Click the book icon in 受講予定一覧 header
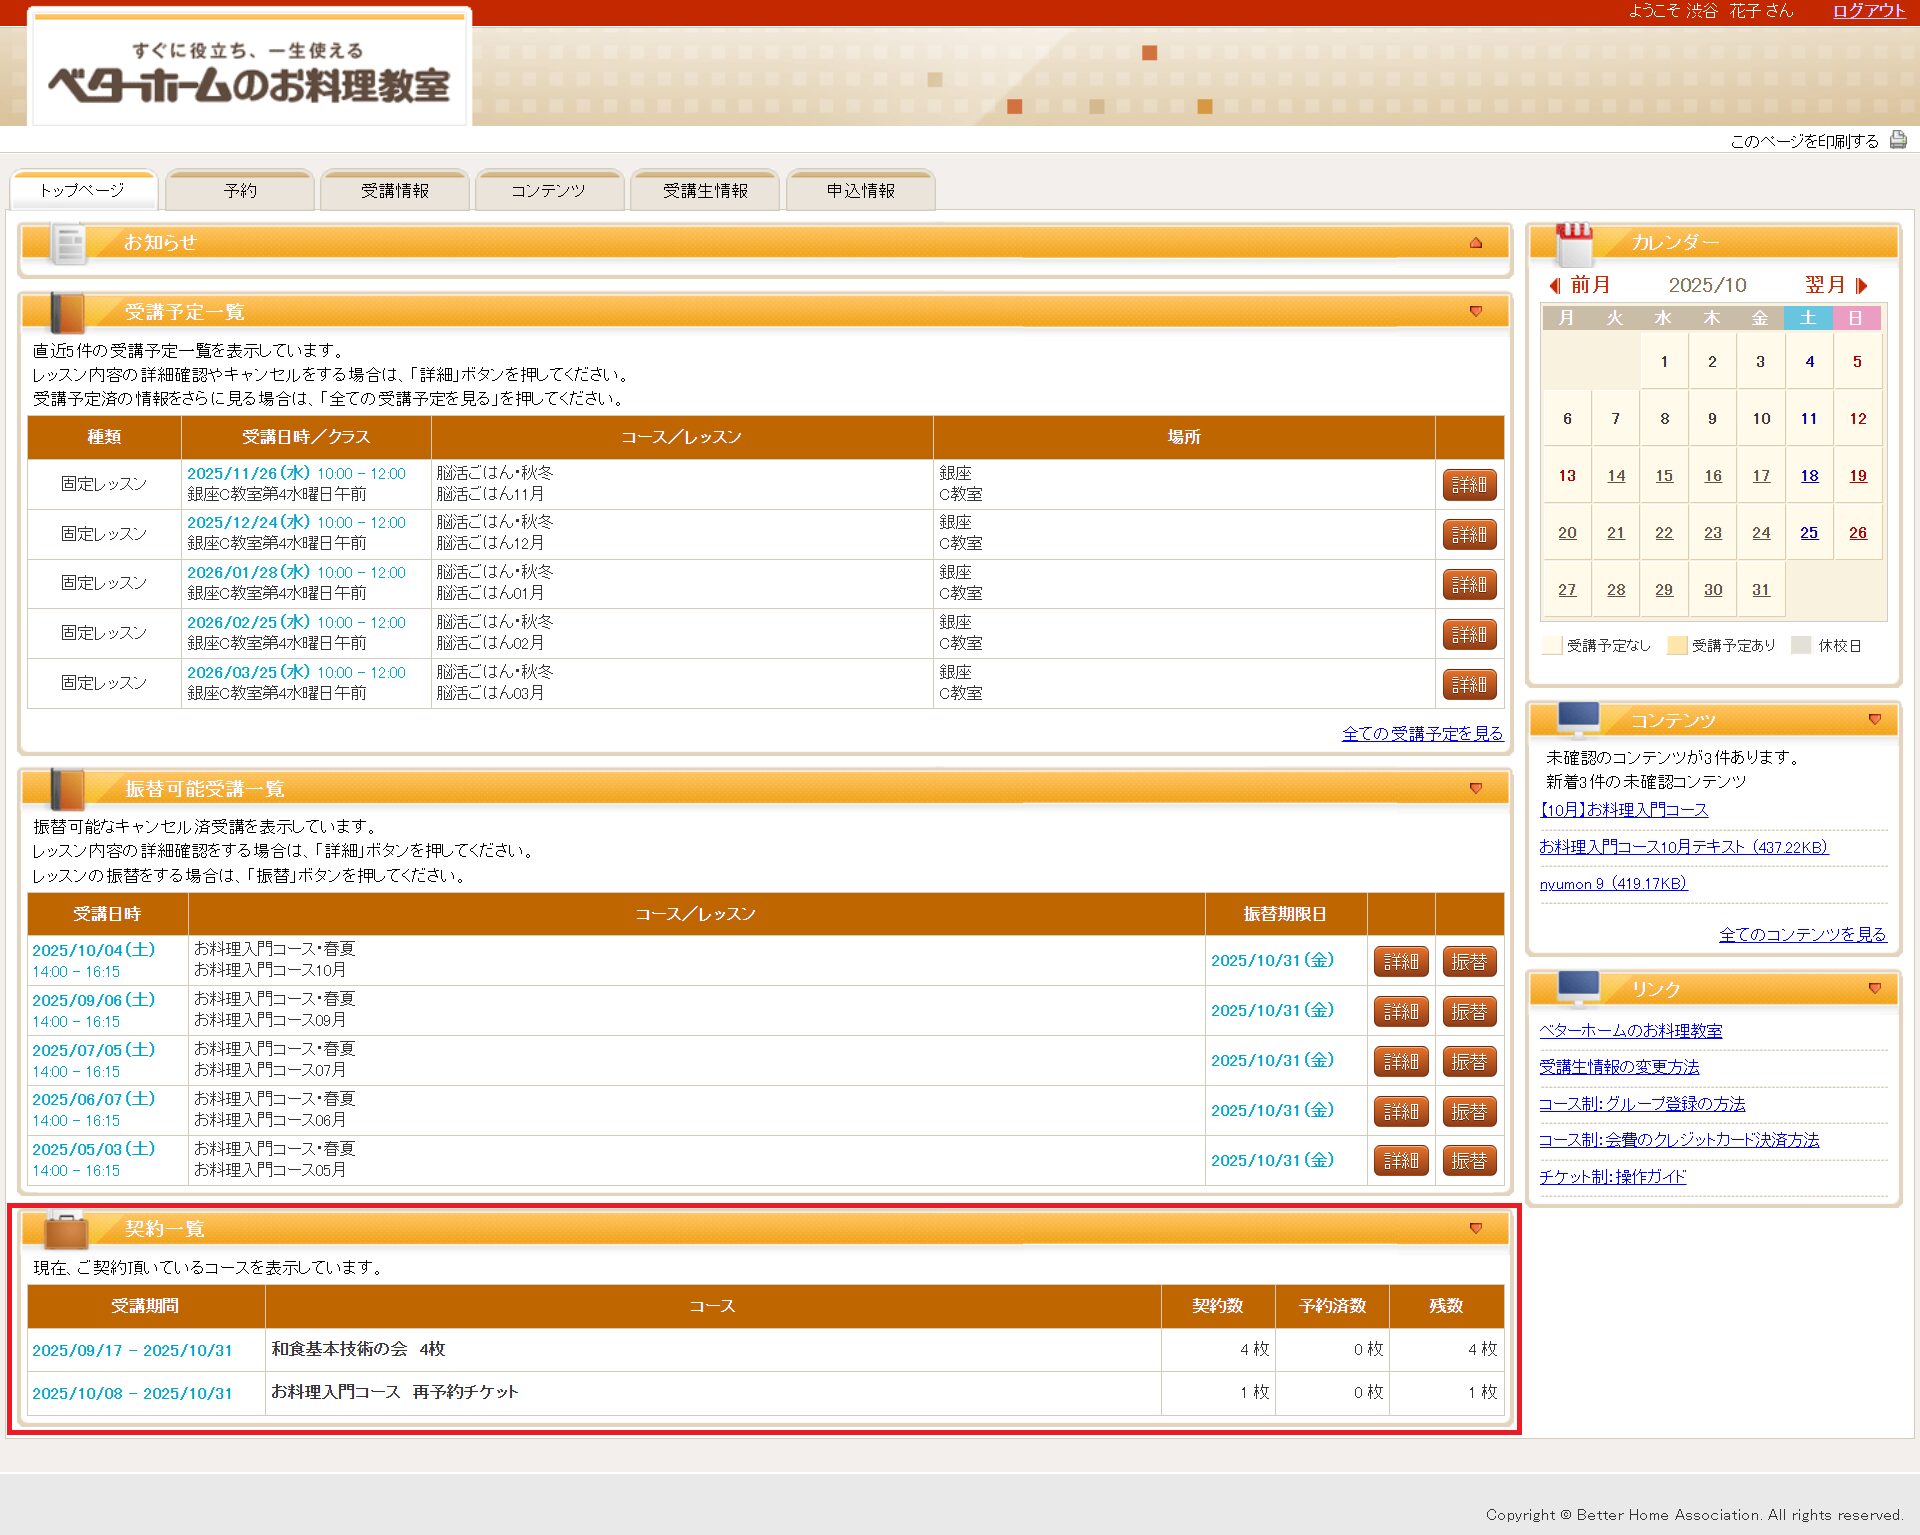The width and height of the screenshot is (1920, 1535). pos(67,313)
